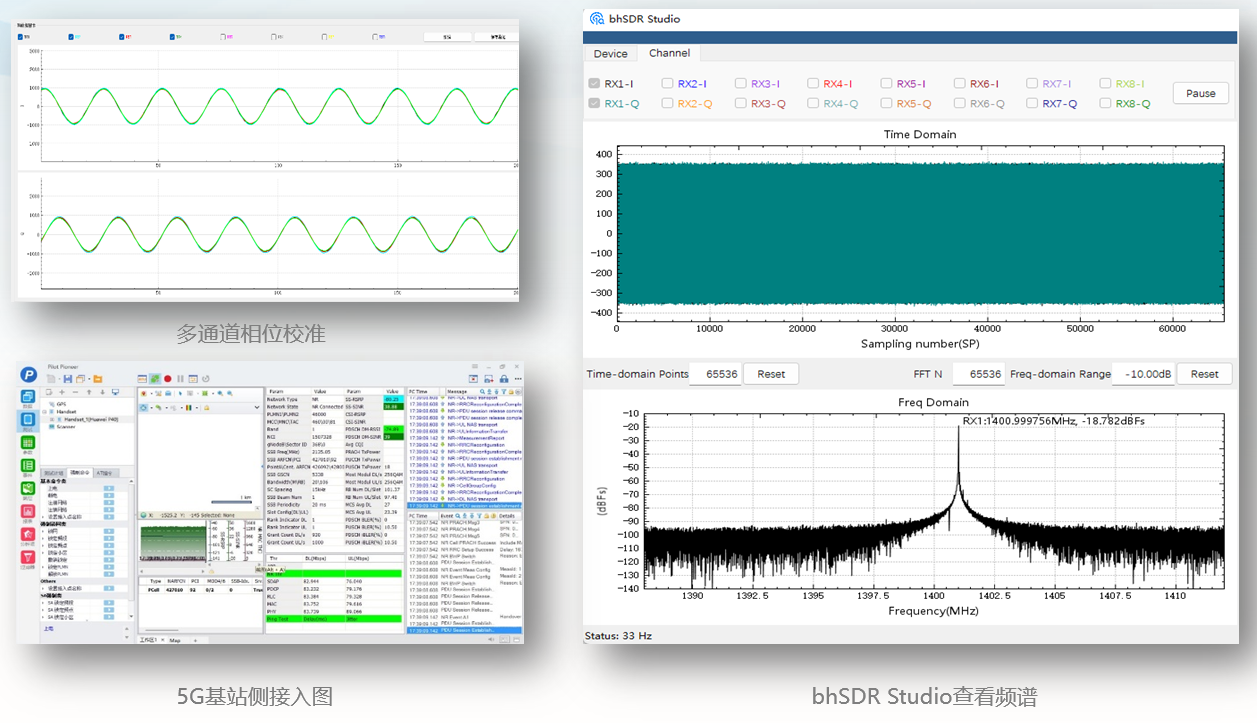Click the down arrow icon above the device tree
This screenshot has width=1257, height=723.
[102, 392]
